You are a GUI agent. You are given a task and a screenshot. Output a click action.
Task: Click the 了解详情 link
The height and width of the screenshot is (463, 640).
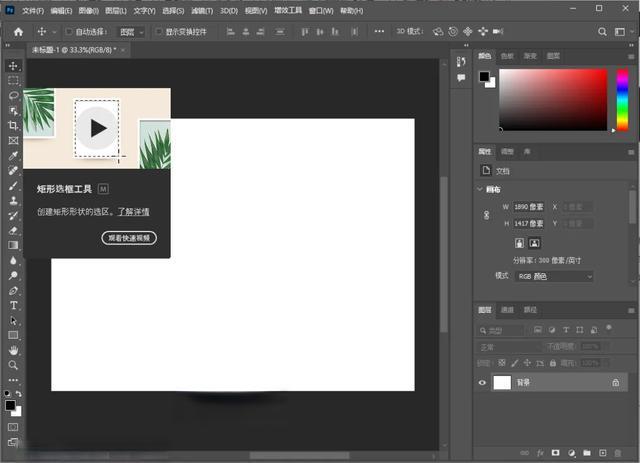tap(133, 212)
